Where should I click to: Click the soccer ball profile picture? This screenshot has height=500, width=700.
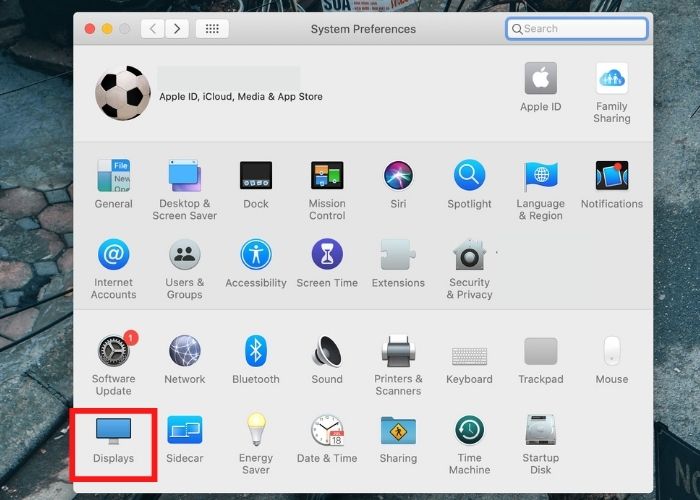point(123,93)
